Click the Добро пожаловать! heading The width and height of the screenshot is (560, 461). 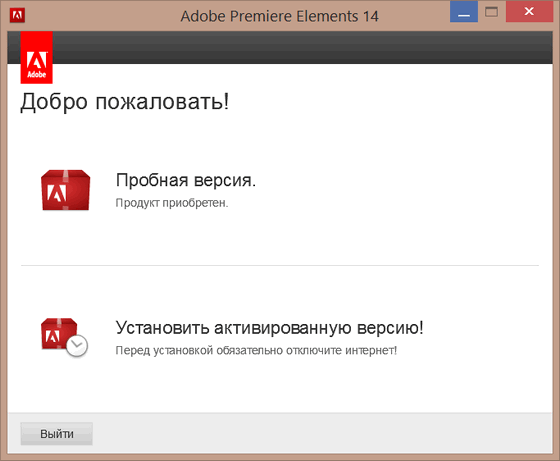pyautogui.click(x=125, y=102)
